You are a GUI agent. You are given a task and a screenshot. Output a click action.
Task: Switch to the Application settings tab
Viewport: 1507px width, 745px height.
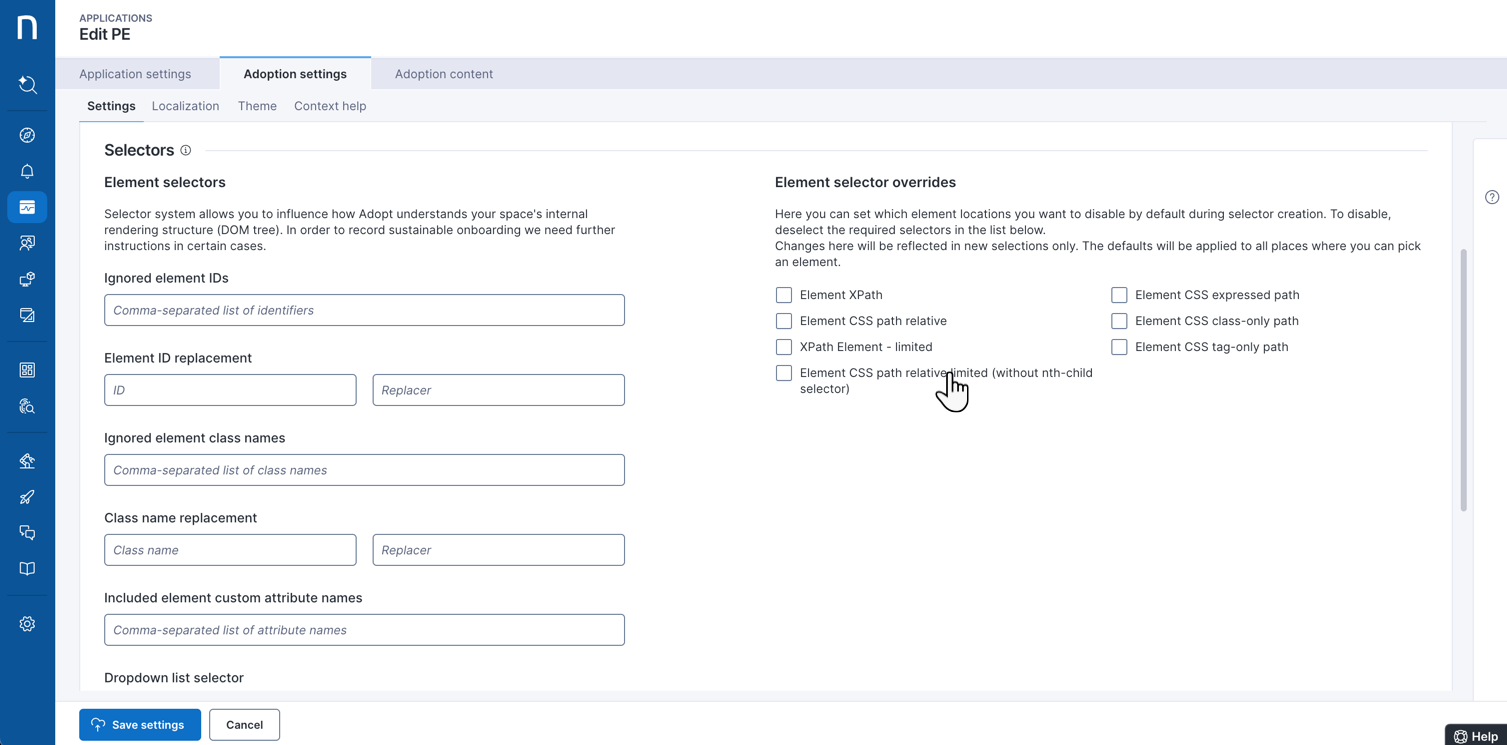pos(135,74)
